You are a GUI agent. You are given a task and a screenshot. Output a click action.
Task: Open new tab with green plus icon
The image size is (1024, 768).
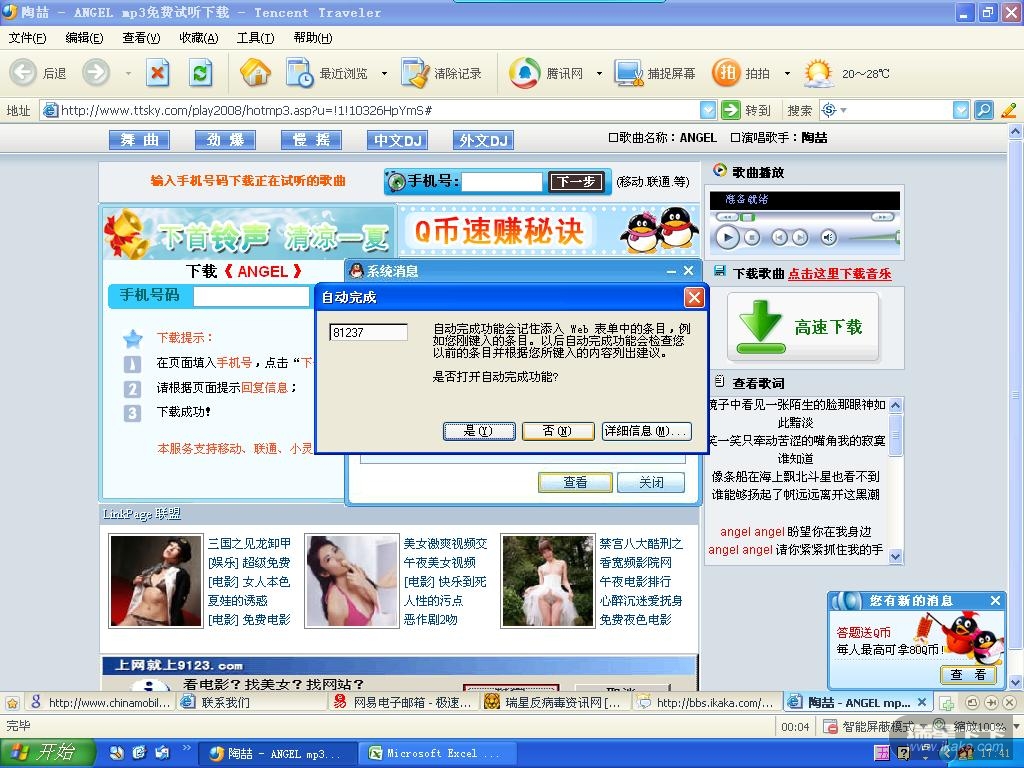[946, 703]
